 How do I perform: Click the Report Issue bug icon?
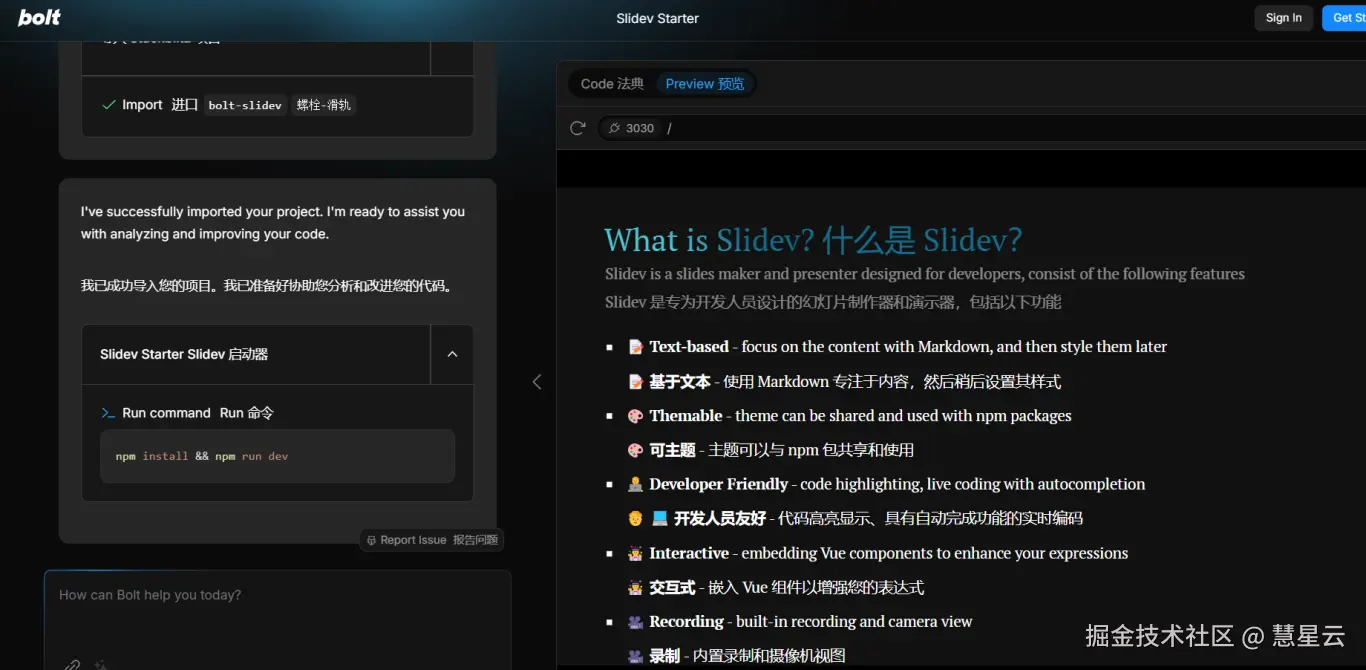(371, 540)
